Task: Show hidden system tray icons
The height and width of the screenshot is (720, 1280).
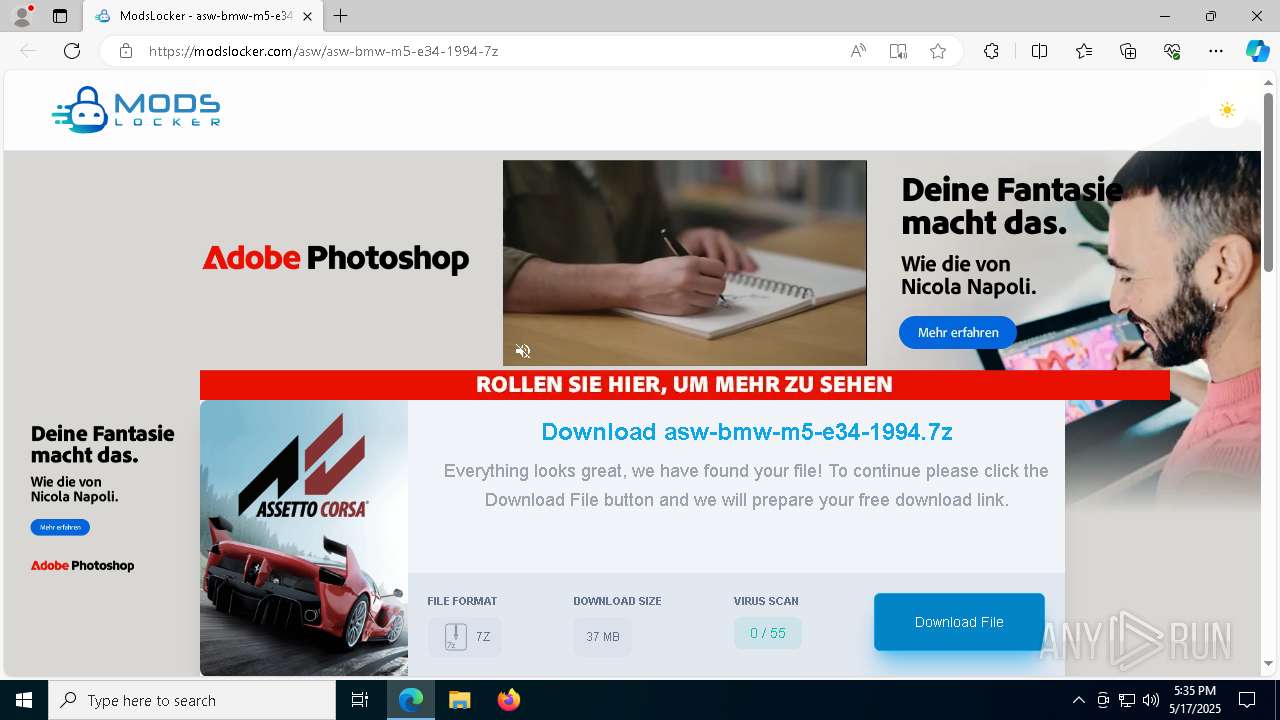Action: (1078, 700)
